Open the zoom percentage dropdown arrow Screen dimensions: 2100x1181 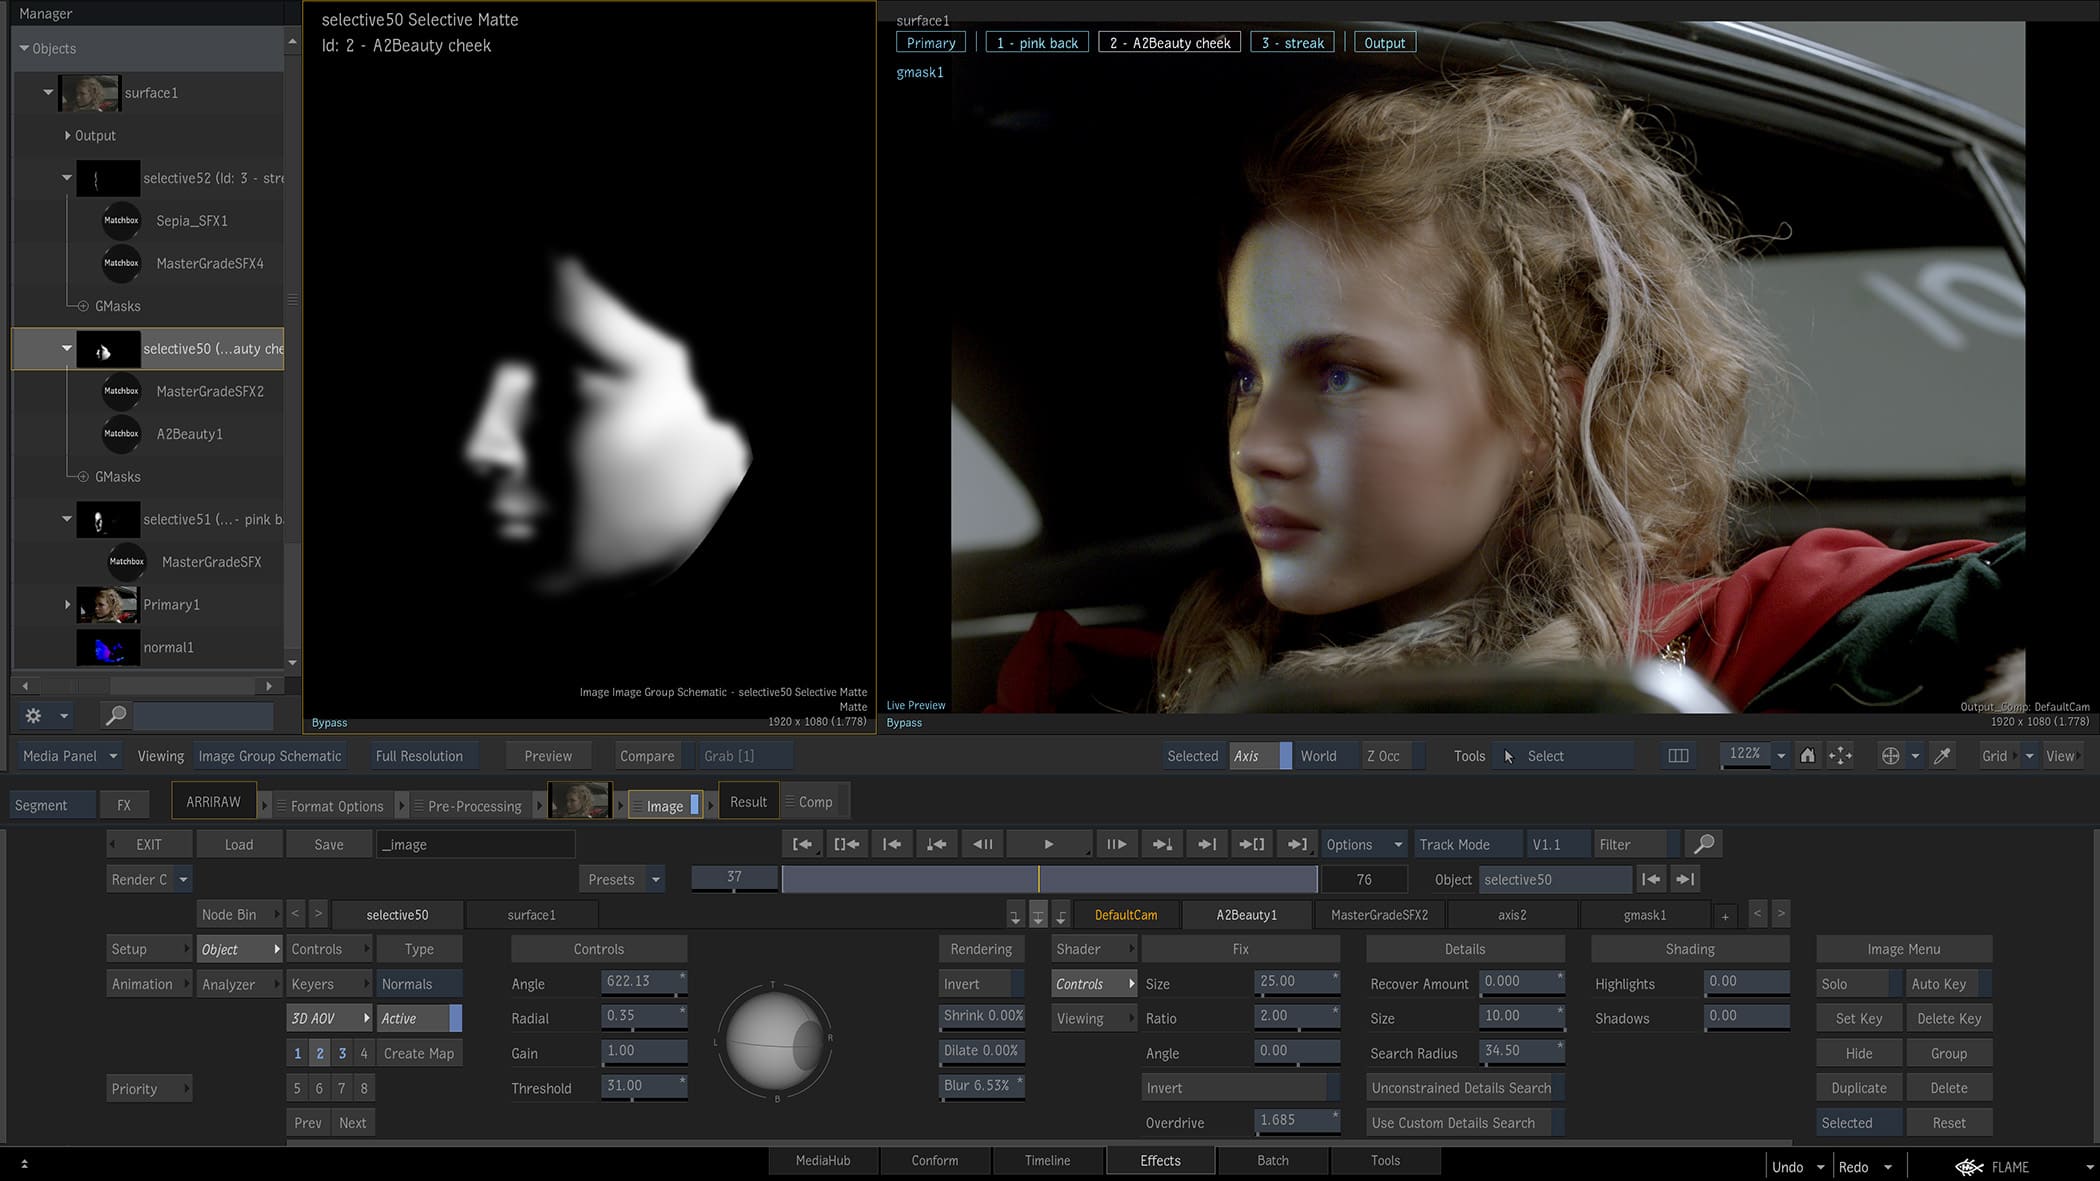click(1781, 756)
